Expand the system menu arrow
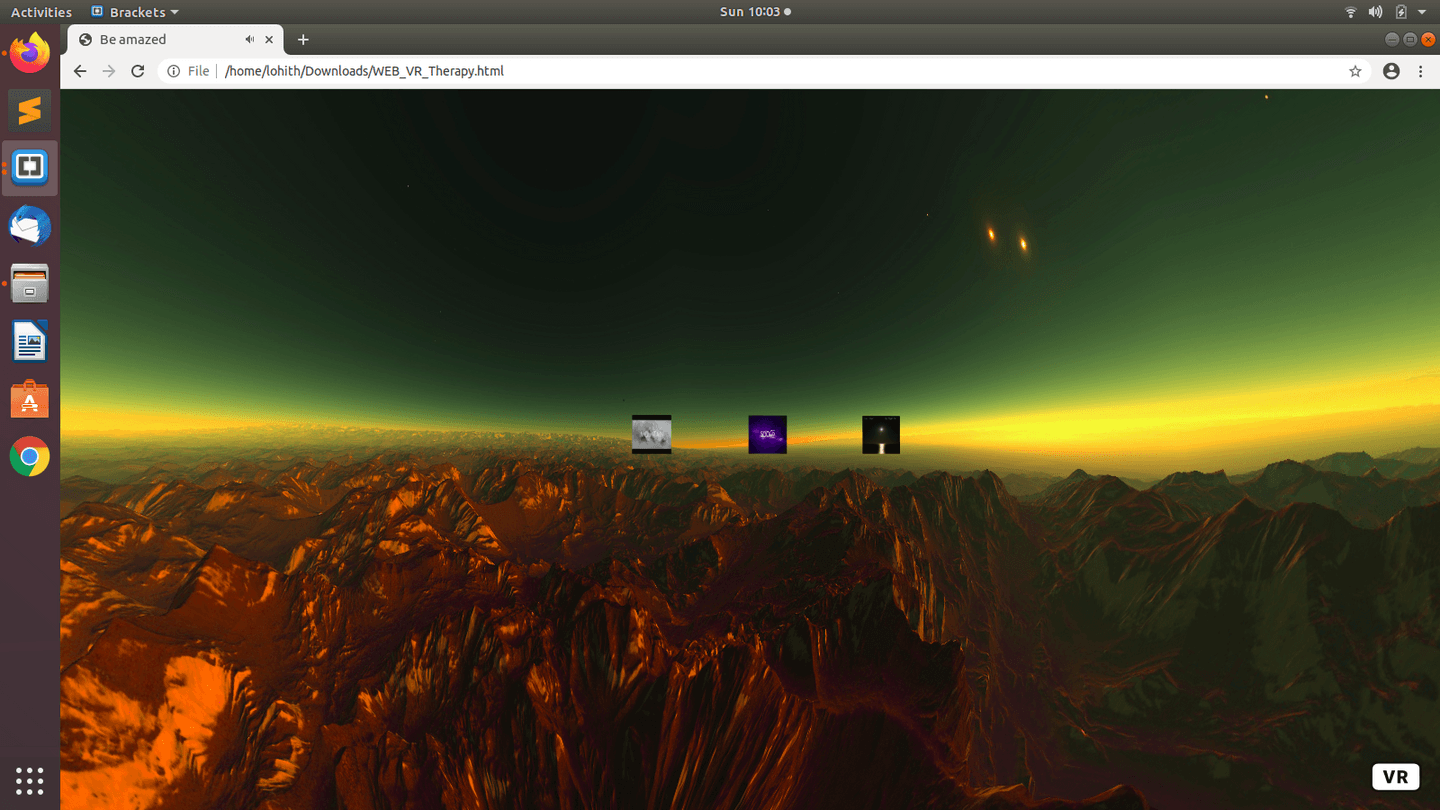This screenshot has width=1440, height=810. [1422, 12]
